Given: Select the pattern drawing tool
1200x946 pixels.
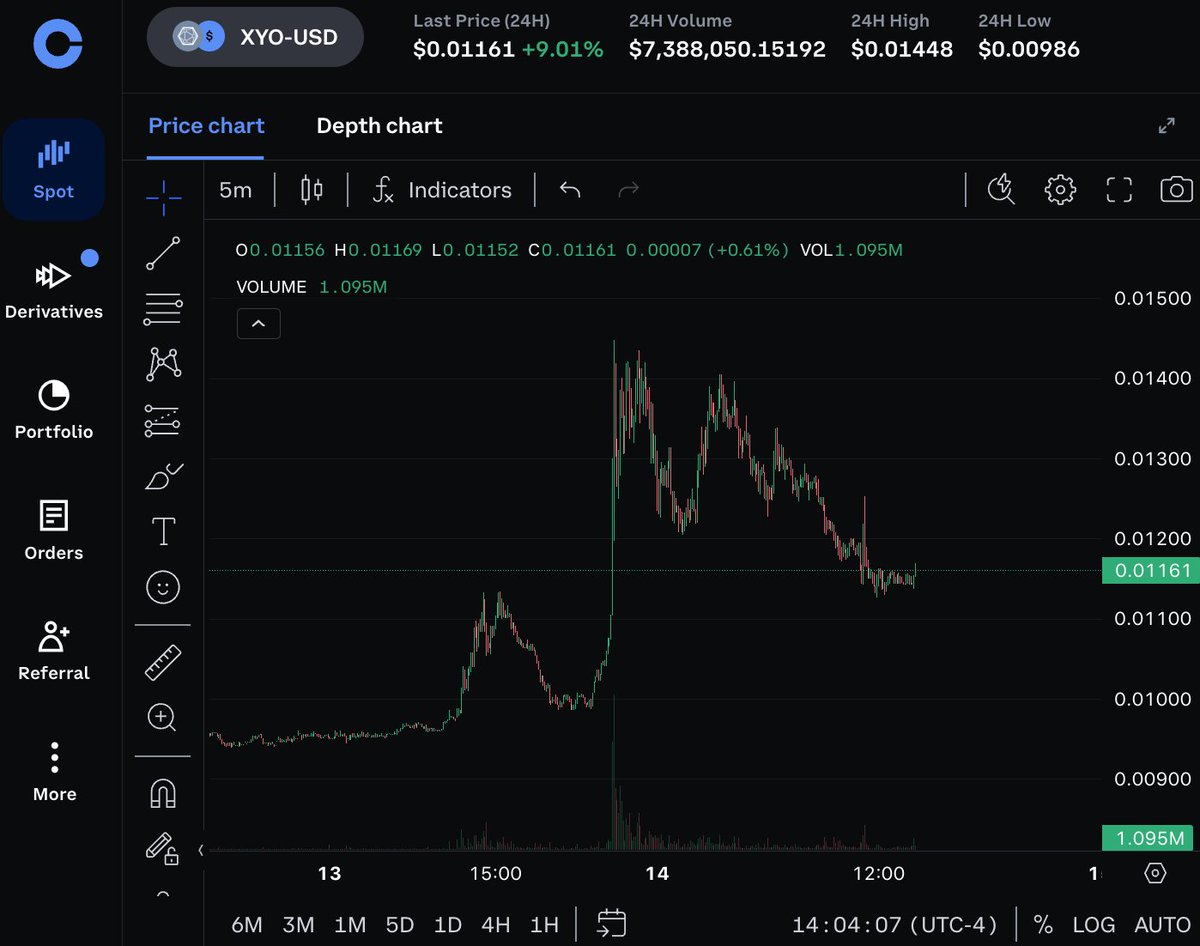Looking at the screenshot, I should 163,364.
